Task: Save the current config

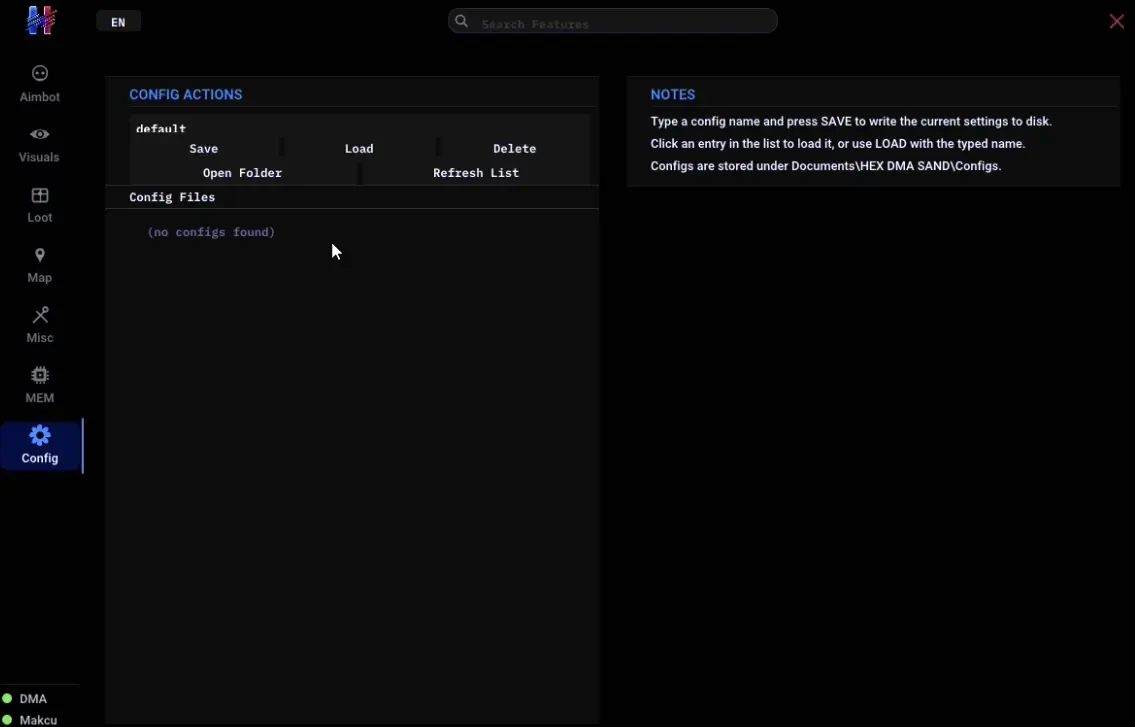Action: (x=203, y=148)
